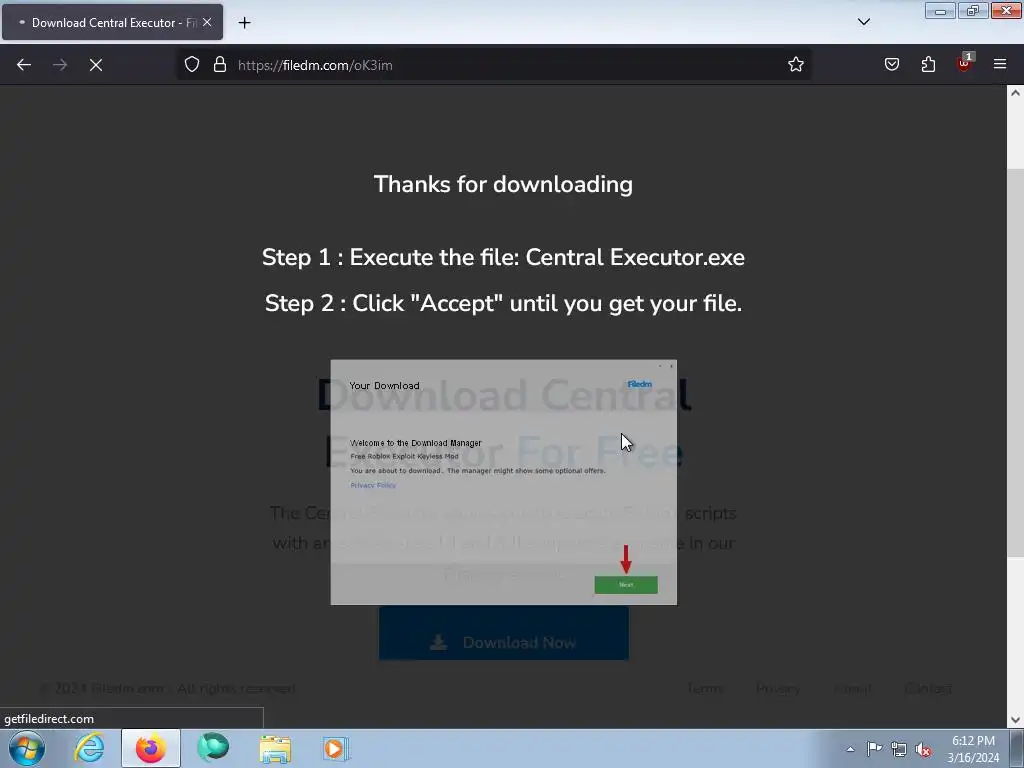Launch Internet Explorer from taskbar
This screenshot has height=768, width=1024.
[89, 748]
